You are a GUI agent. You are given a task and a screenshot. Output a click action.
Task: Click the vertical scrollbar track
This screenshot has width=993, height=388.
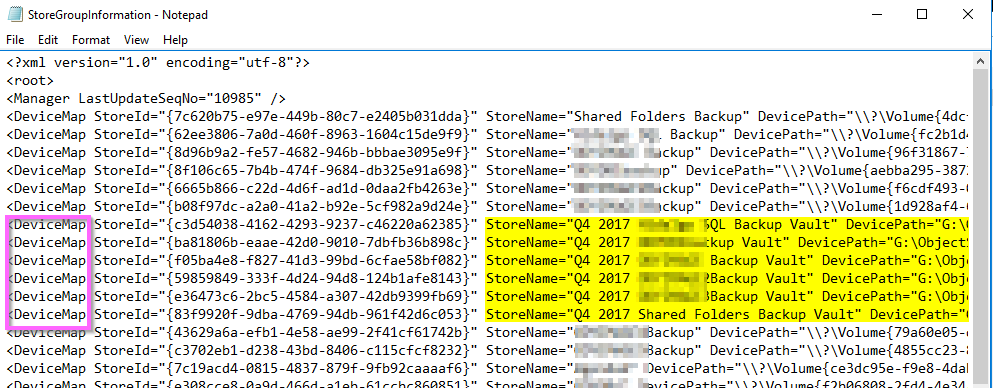pos(980,228)
